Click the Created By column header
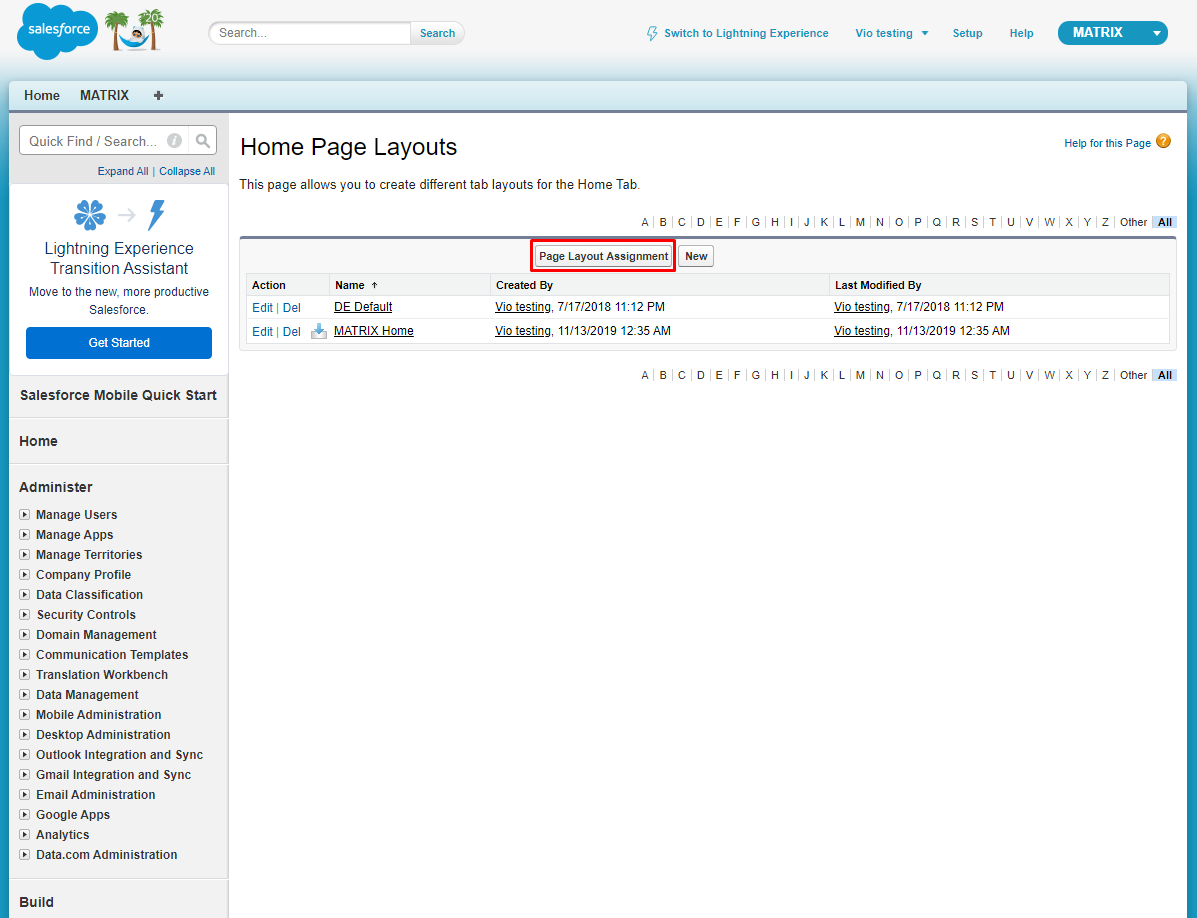Viewport: 1197px width, 918px height. 524,285
